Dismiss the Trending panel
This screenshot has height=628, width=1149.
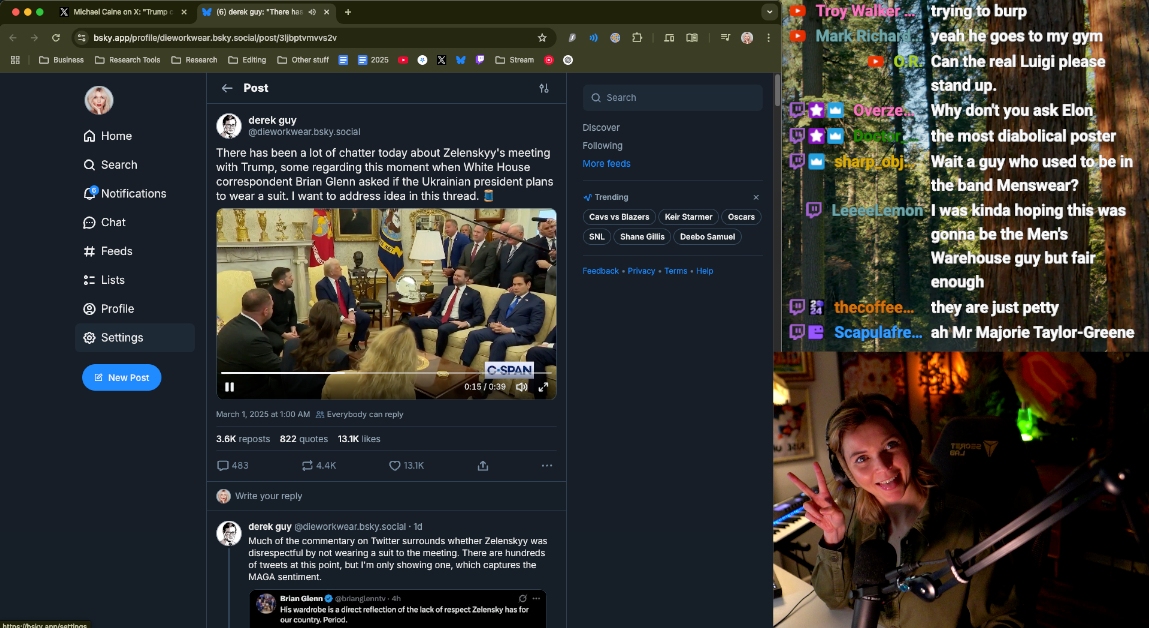[756, 197]
